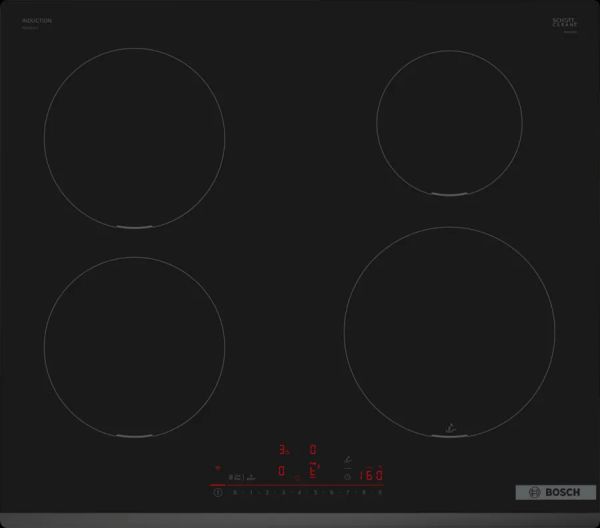Select the large bottom-right cooking zone
600x528 pixels.
tap(449, 330)
